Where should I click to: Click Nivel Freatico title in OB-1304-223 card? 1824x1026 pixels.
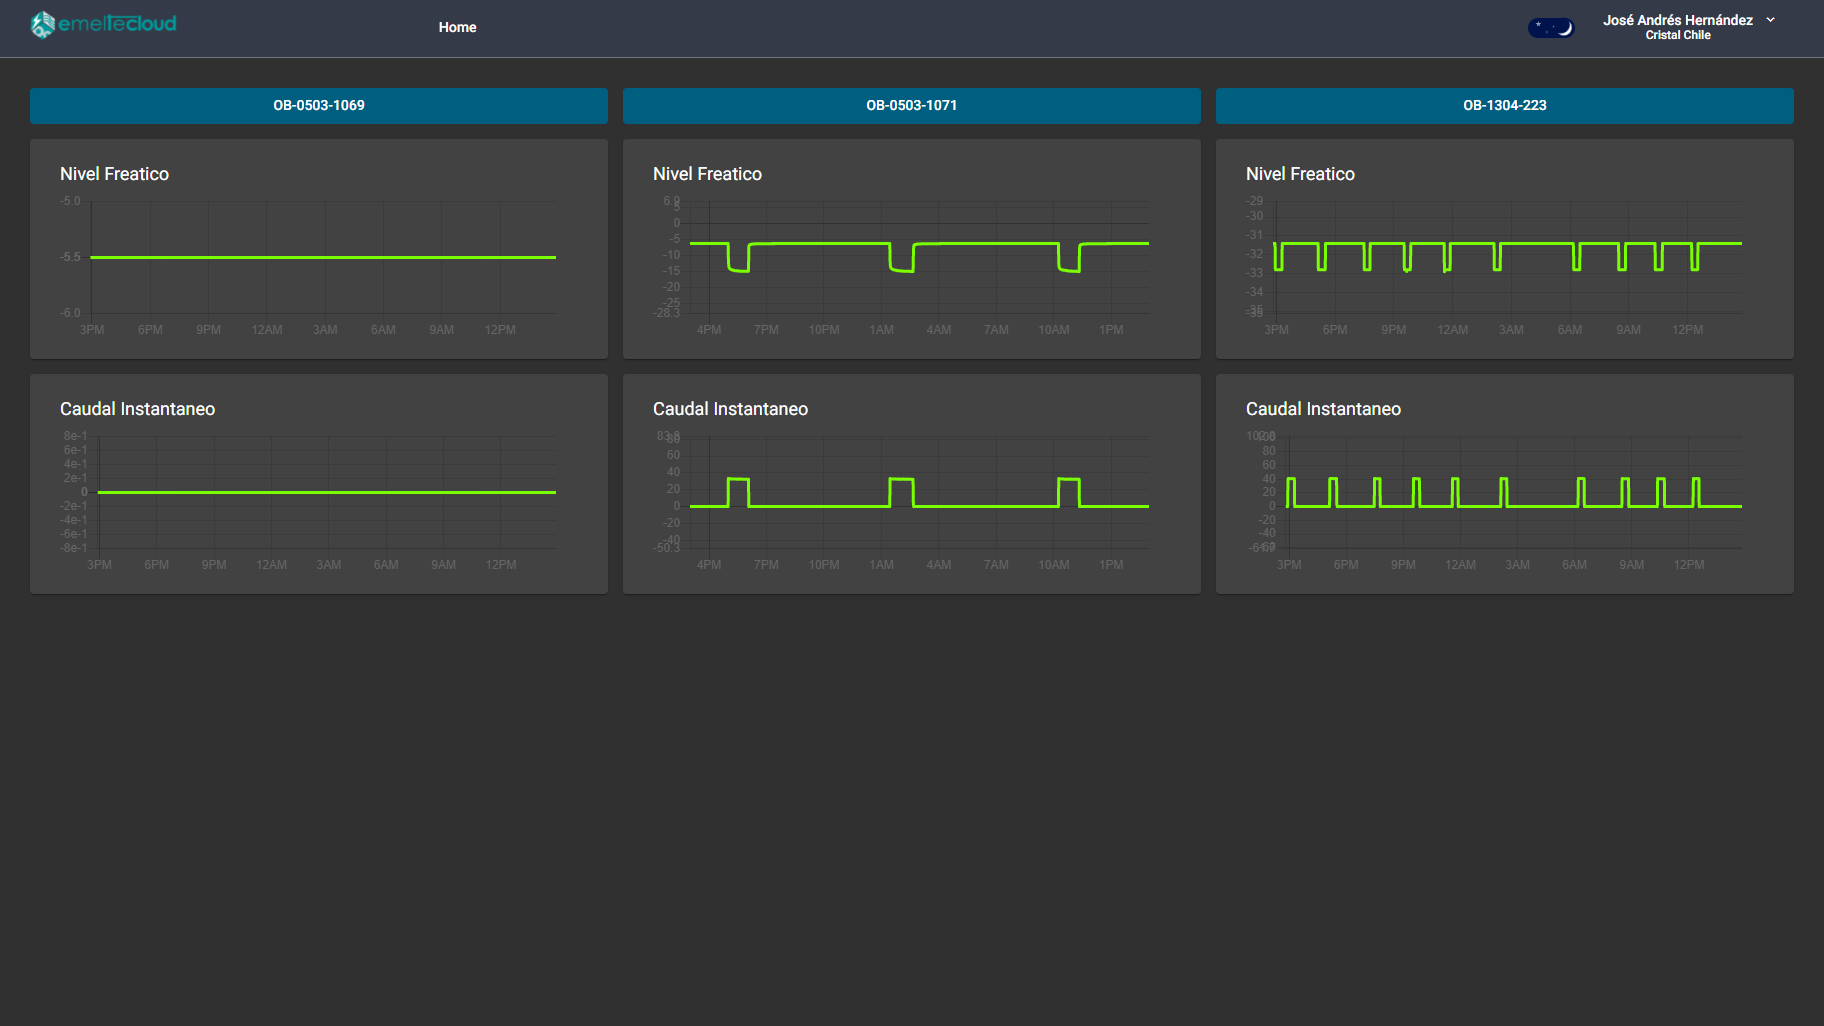pyautogui.click(x=1300, y=174)
